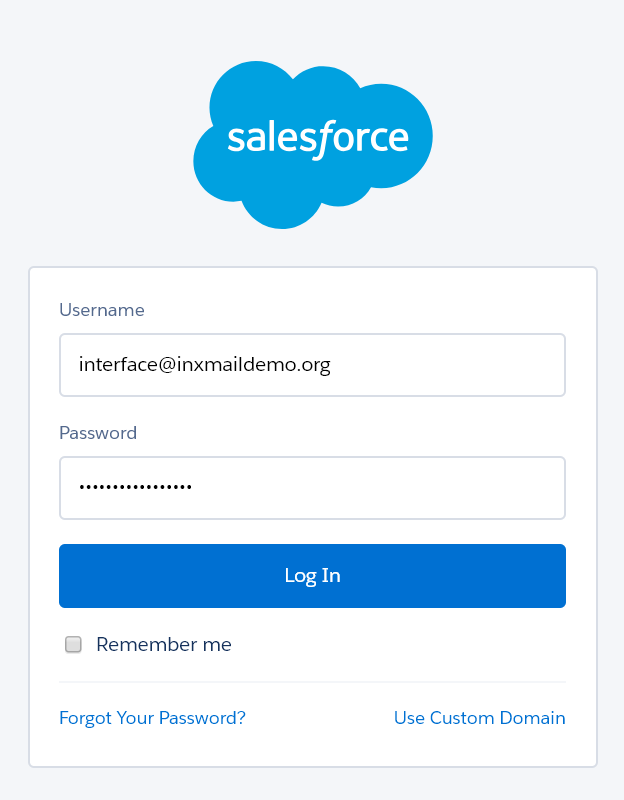Tick the Remember me checkbox

tap(73, 644)
